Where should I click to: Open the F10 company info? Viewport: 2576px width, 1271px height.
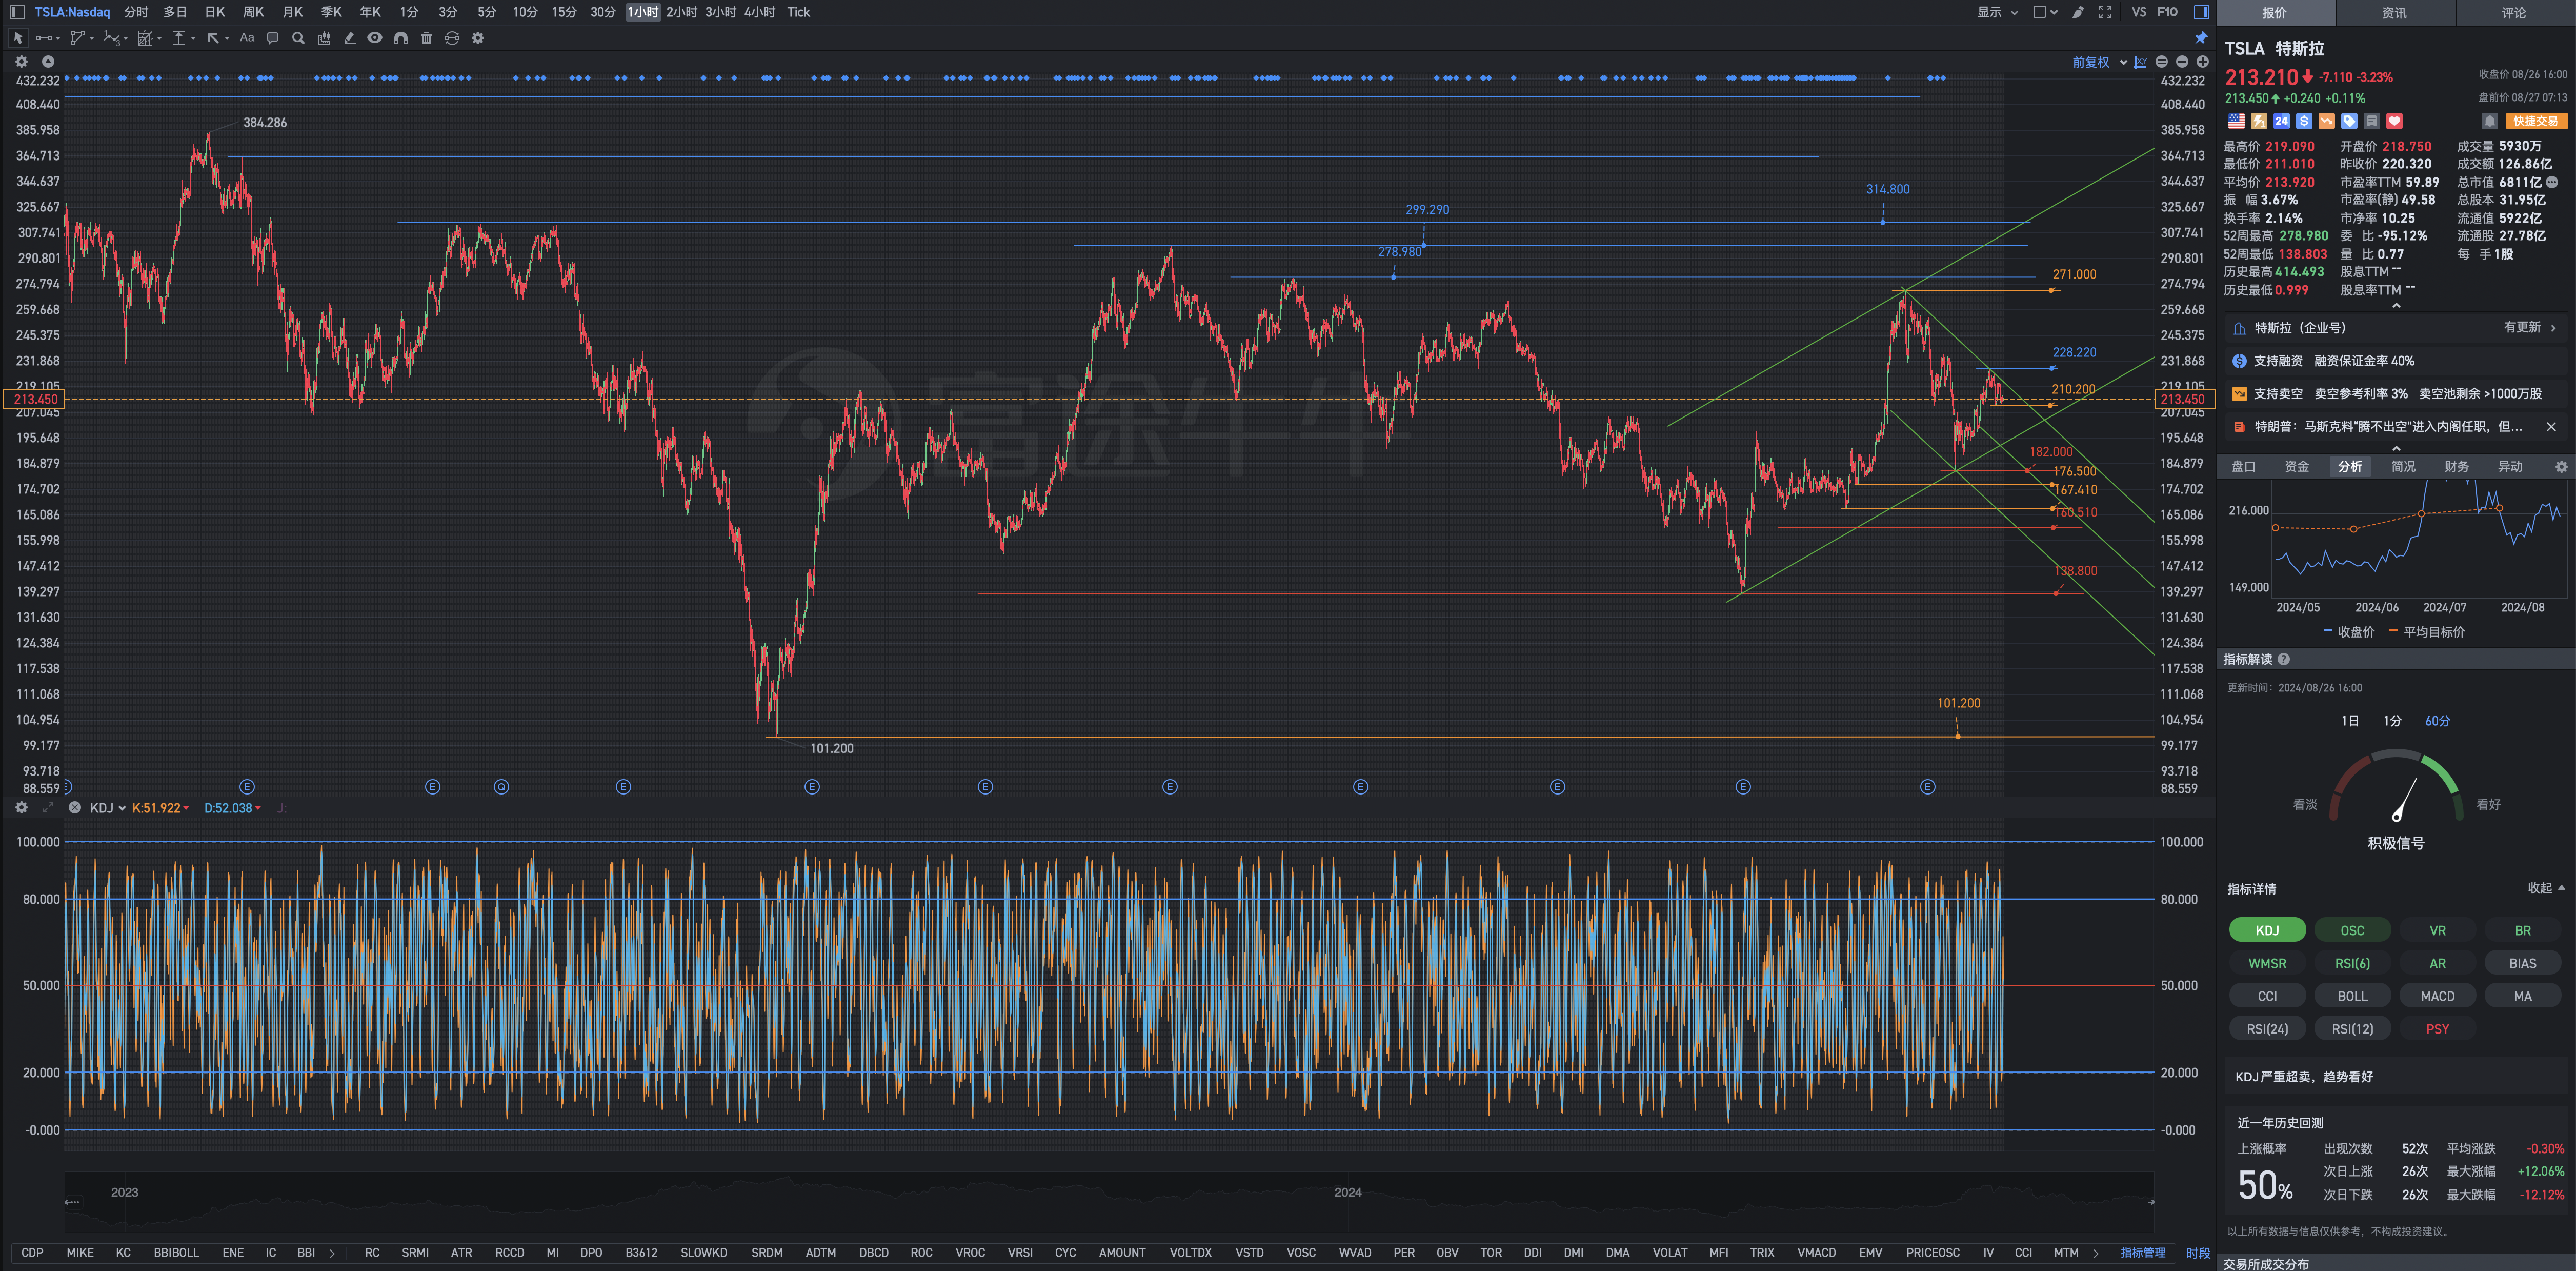[x=2167, y=12]
